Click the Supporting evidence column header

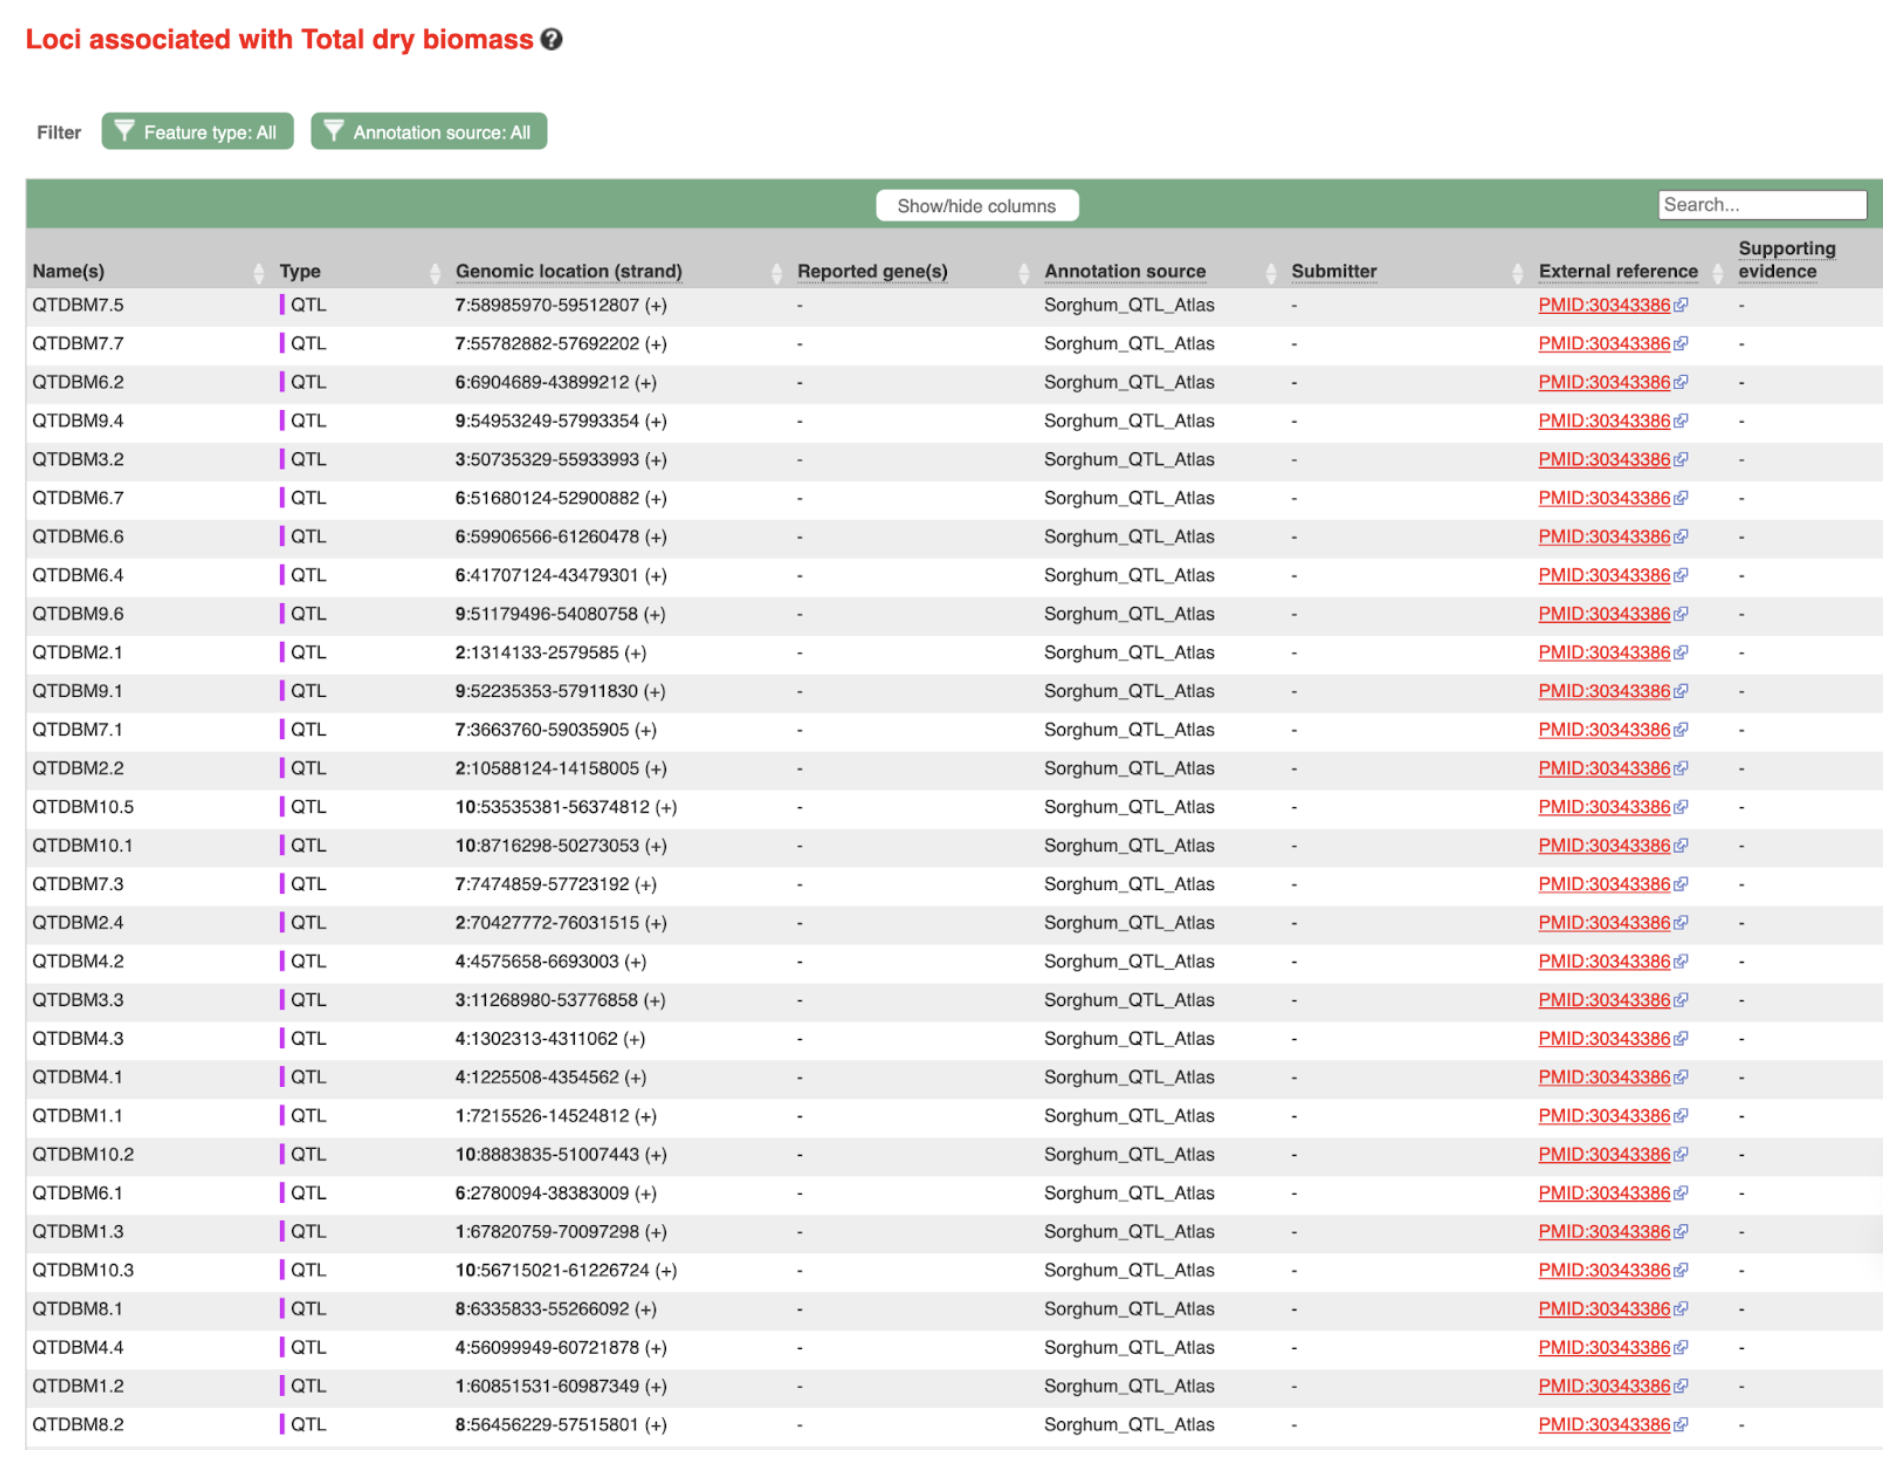tap(1787, 260)
